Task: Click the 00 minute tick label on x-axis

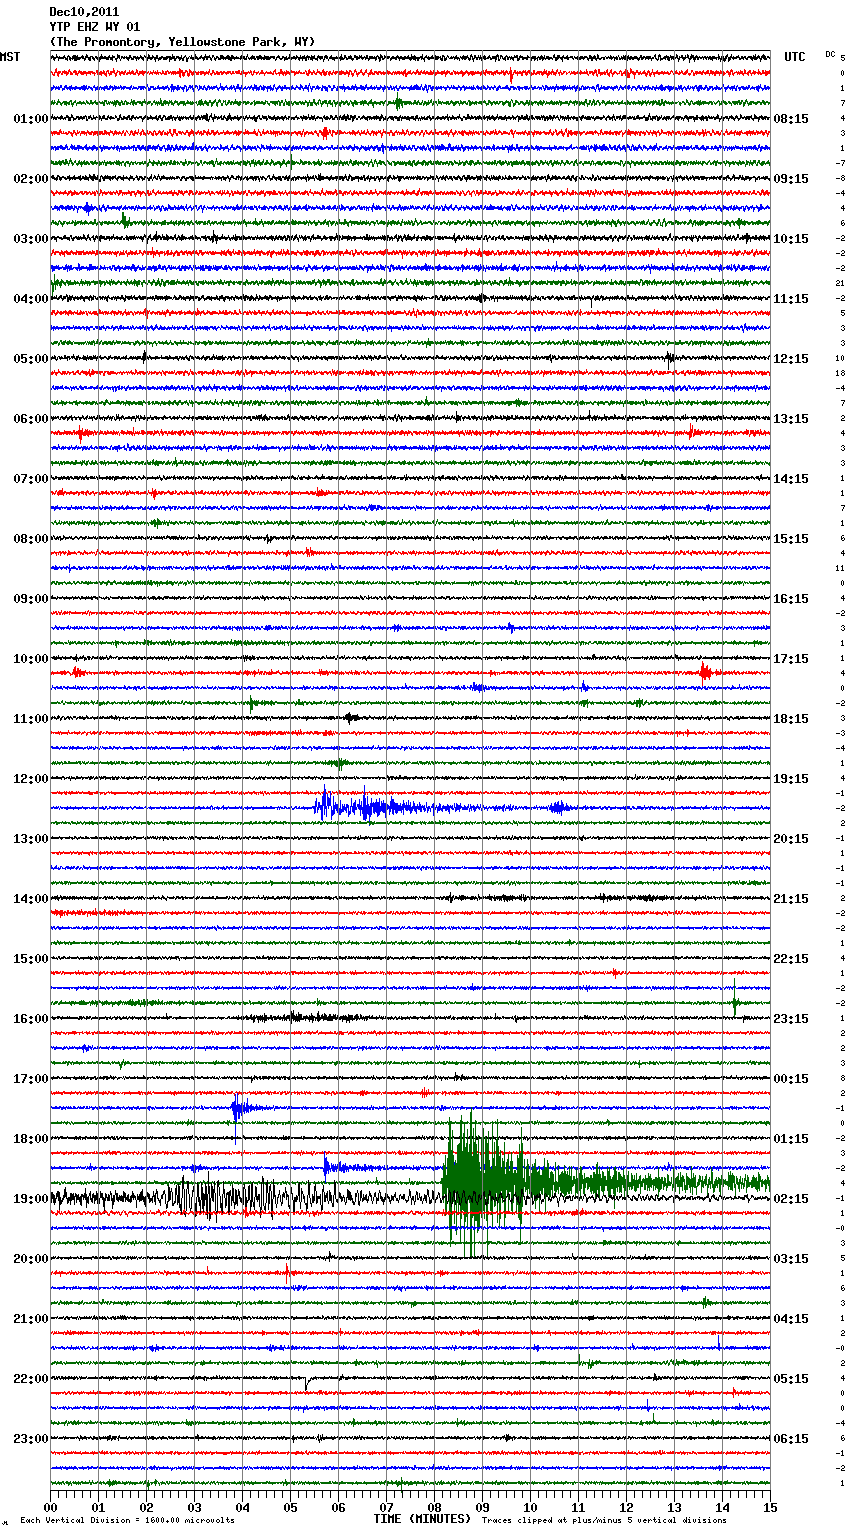Action: coord(50,1507)
